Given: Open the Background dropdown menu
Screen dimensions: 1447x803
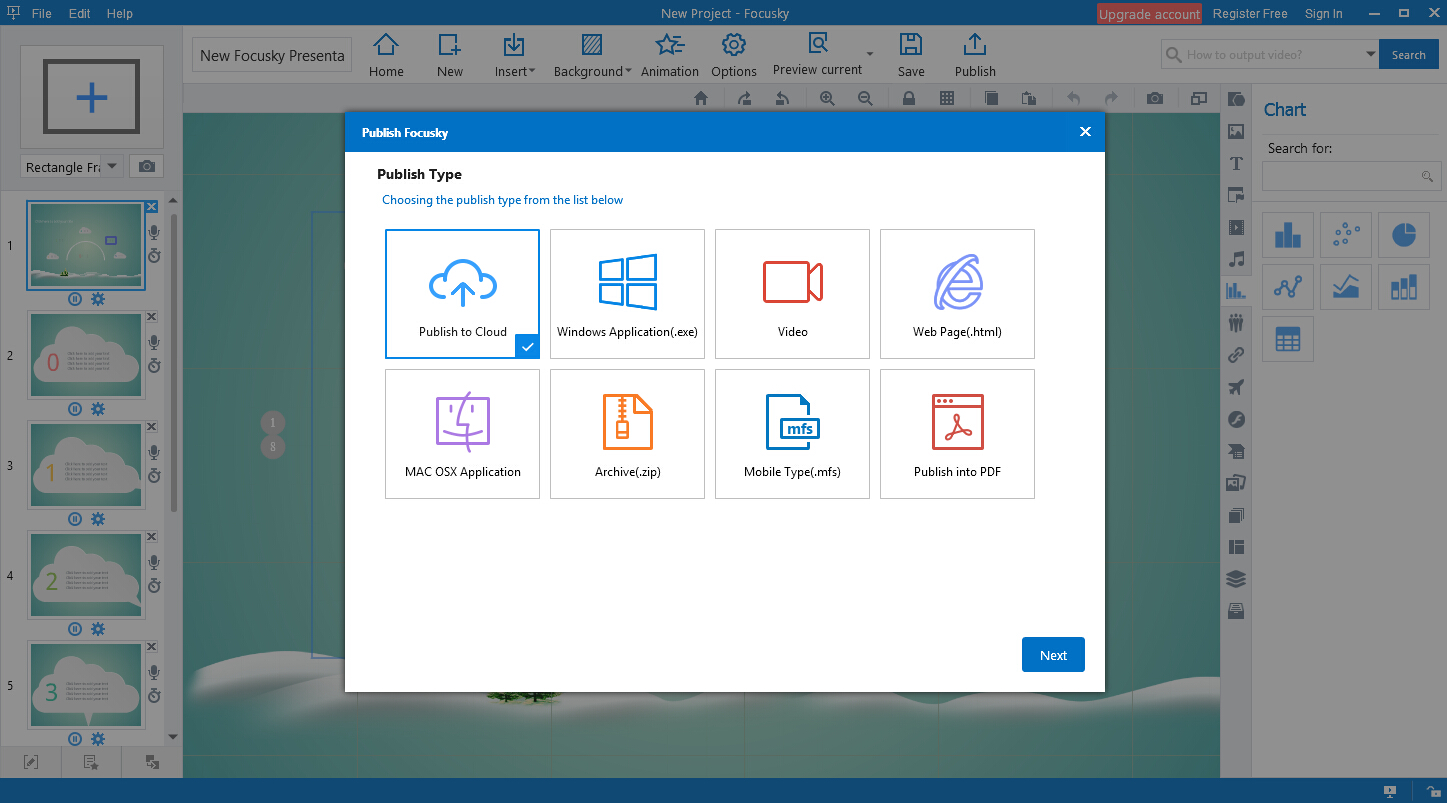Looking at the screenshot, I should (592, 55).
